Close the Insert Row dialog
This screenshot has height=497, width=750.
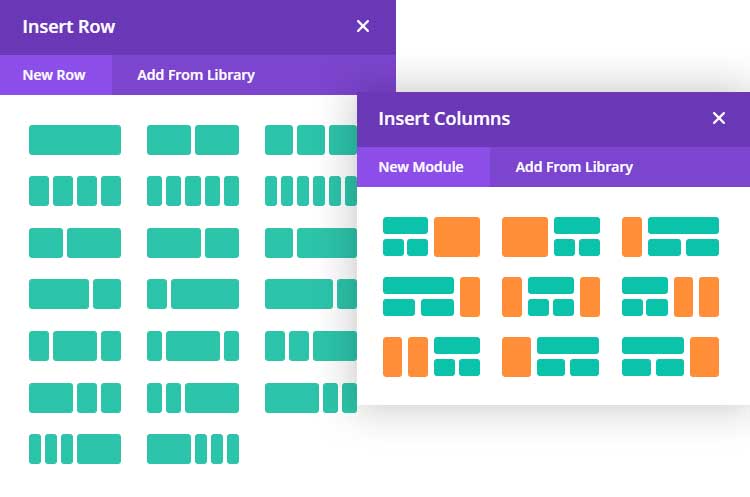[x=363, y=26]
